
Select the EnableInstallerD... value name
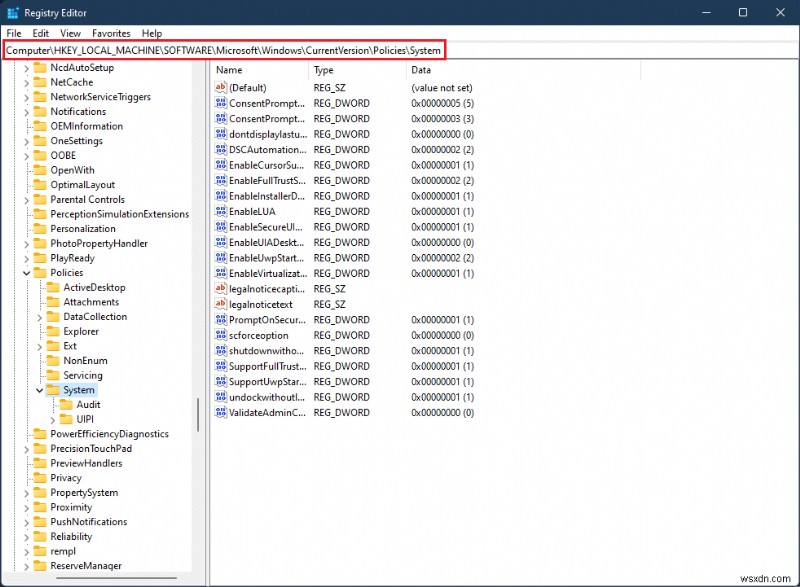tap(267, 196)
